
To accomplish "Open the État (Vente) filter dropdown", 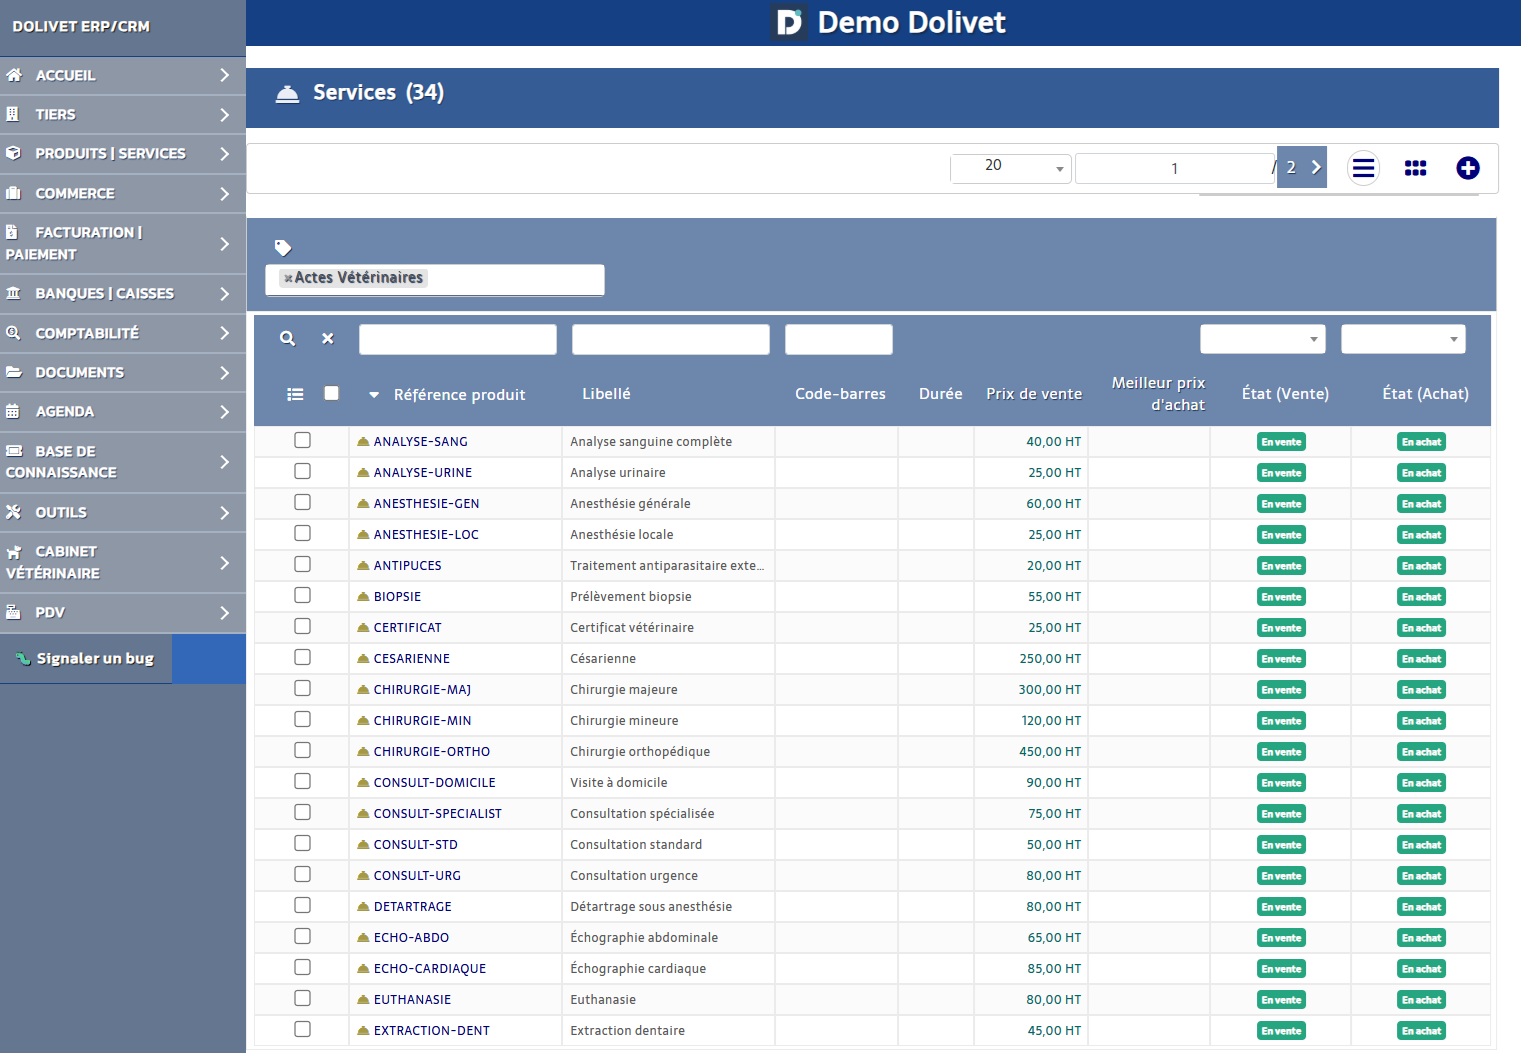I will [1262, 340].
